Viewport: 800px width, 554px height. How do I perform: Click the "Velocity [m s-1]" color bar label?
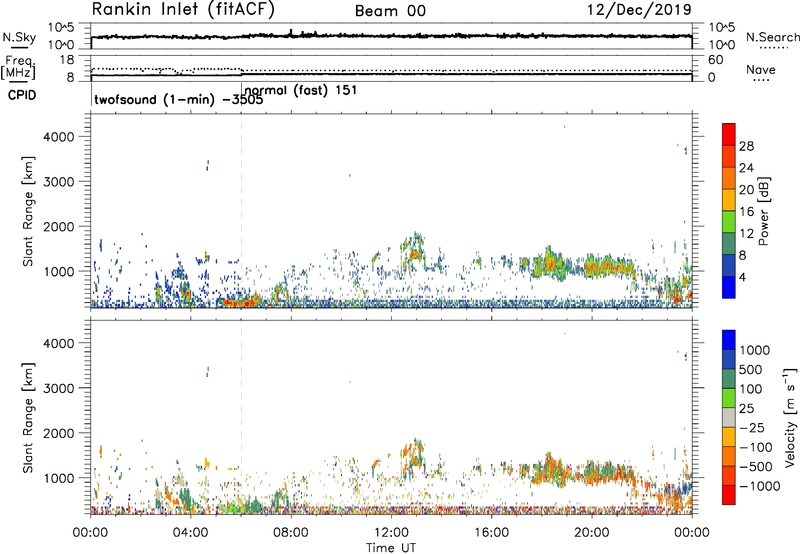(x=790, y=417)
